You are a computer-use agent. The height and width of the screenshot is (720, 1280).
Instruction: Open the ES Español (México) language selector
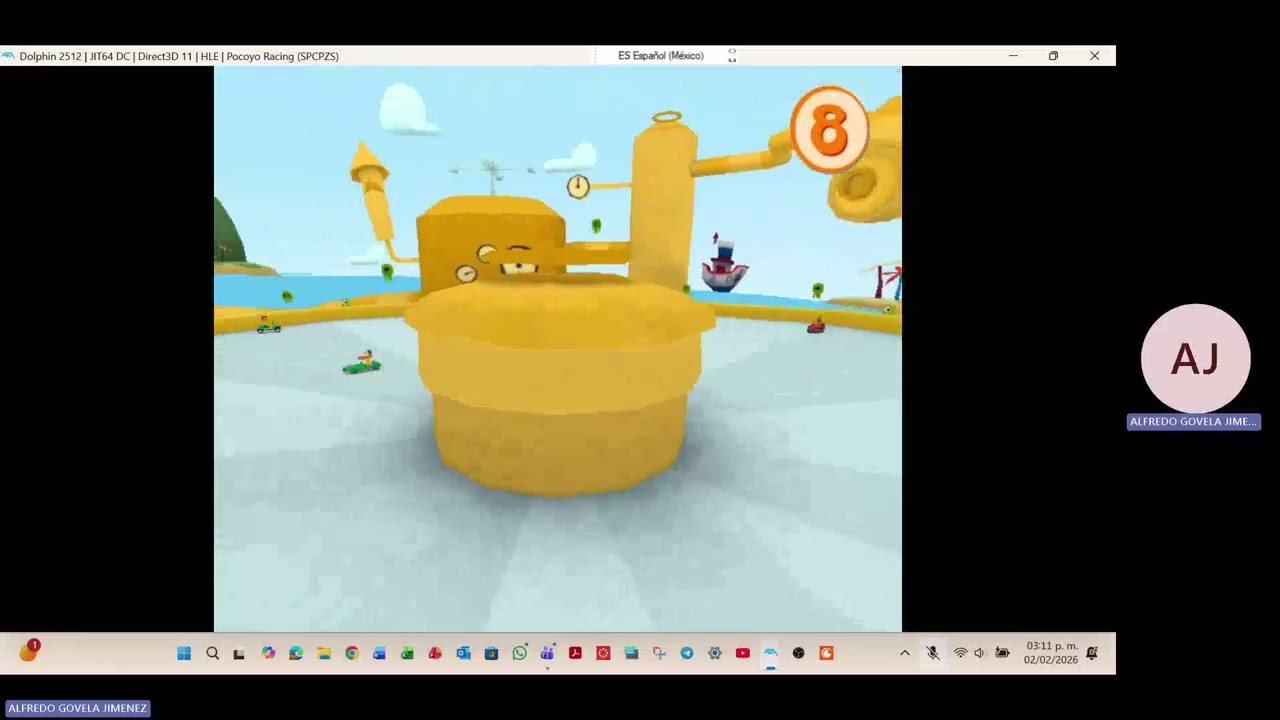coord(660,56)
